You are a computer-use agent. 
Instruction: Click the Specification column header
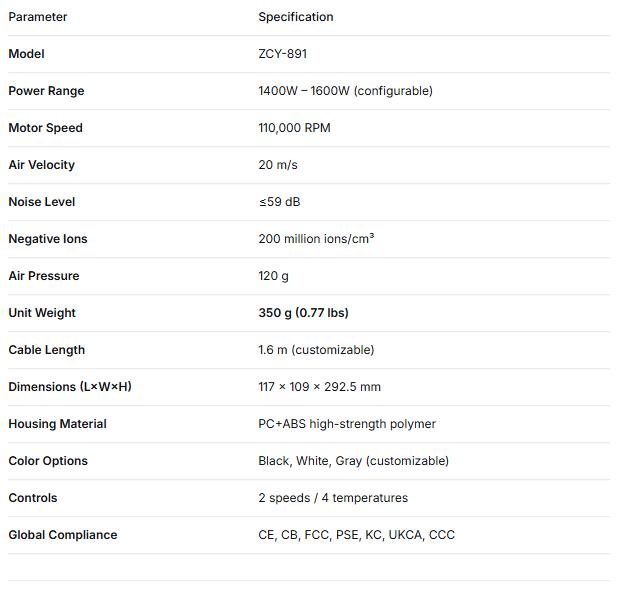(296, 17)
